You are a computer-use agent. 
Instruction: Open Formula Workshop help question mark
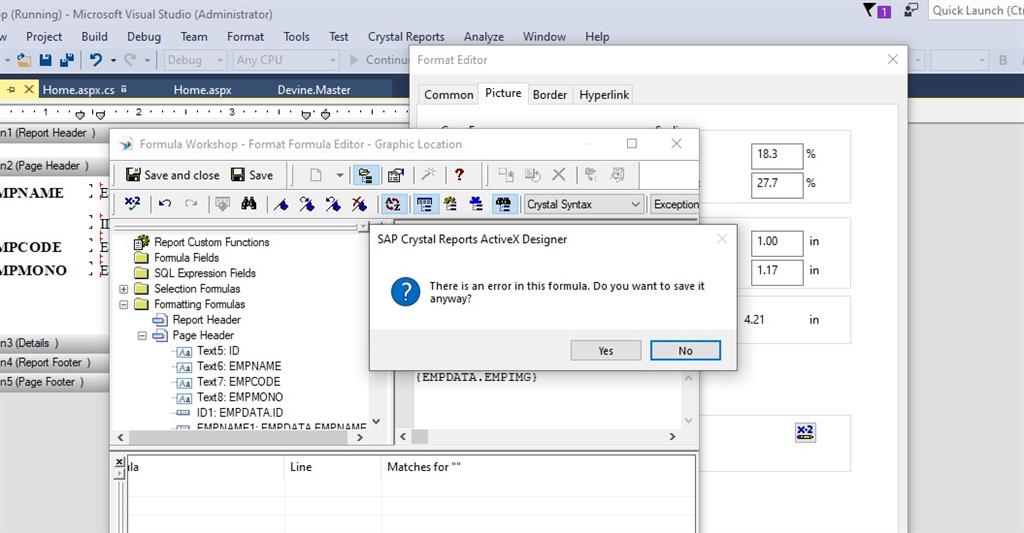[460, 174]
